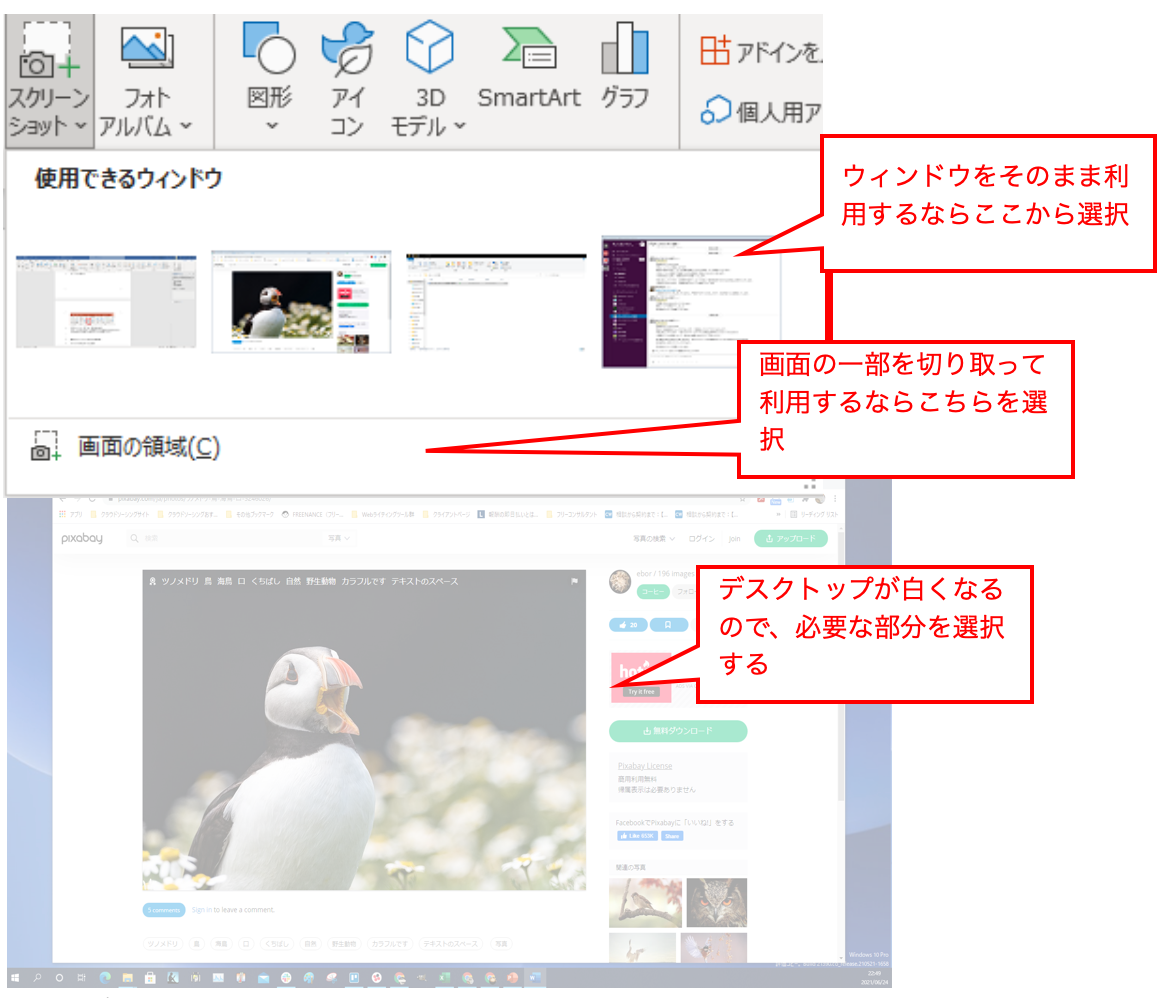Open the related owl photo thumbnail
Viewport: 1166px width, 998px height.
(x=716, y=903)
